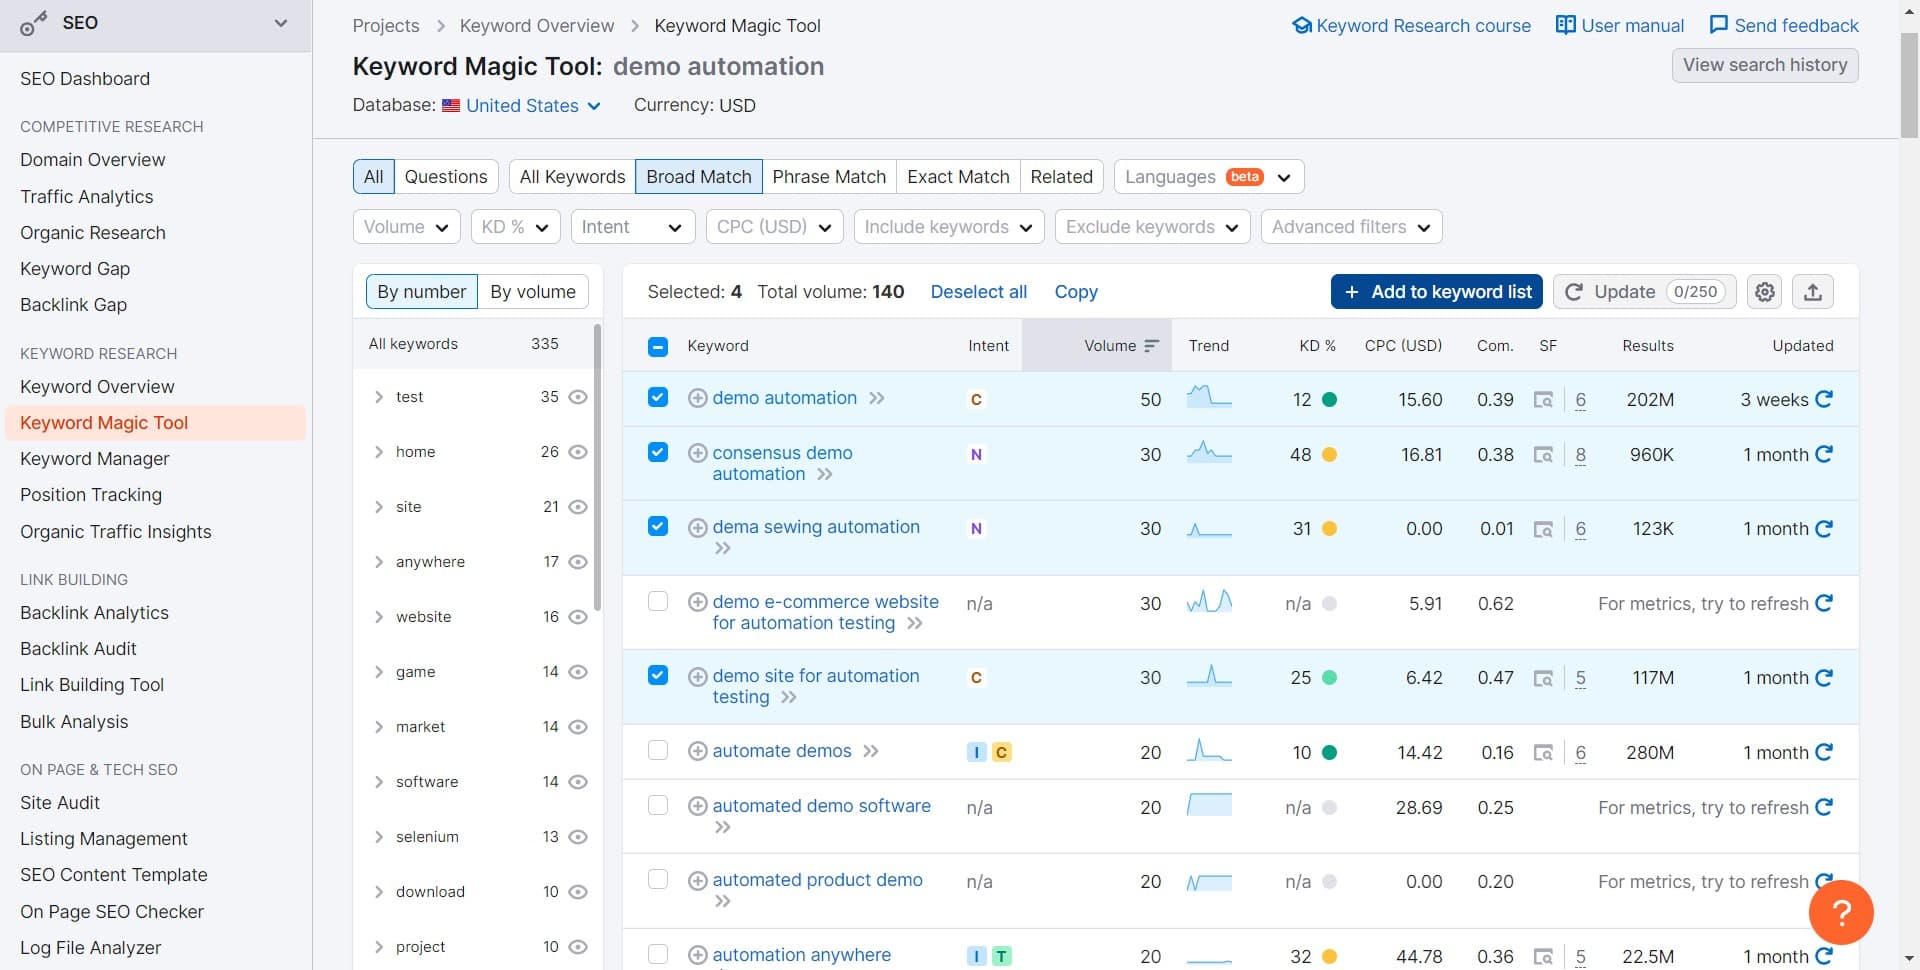The width and height of the screenshot is (1920, 970).
Task: Open the Volume filter dropdown
Action: 406,227
